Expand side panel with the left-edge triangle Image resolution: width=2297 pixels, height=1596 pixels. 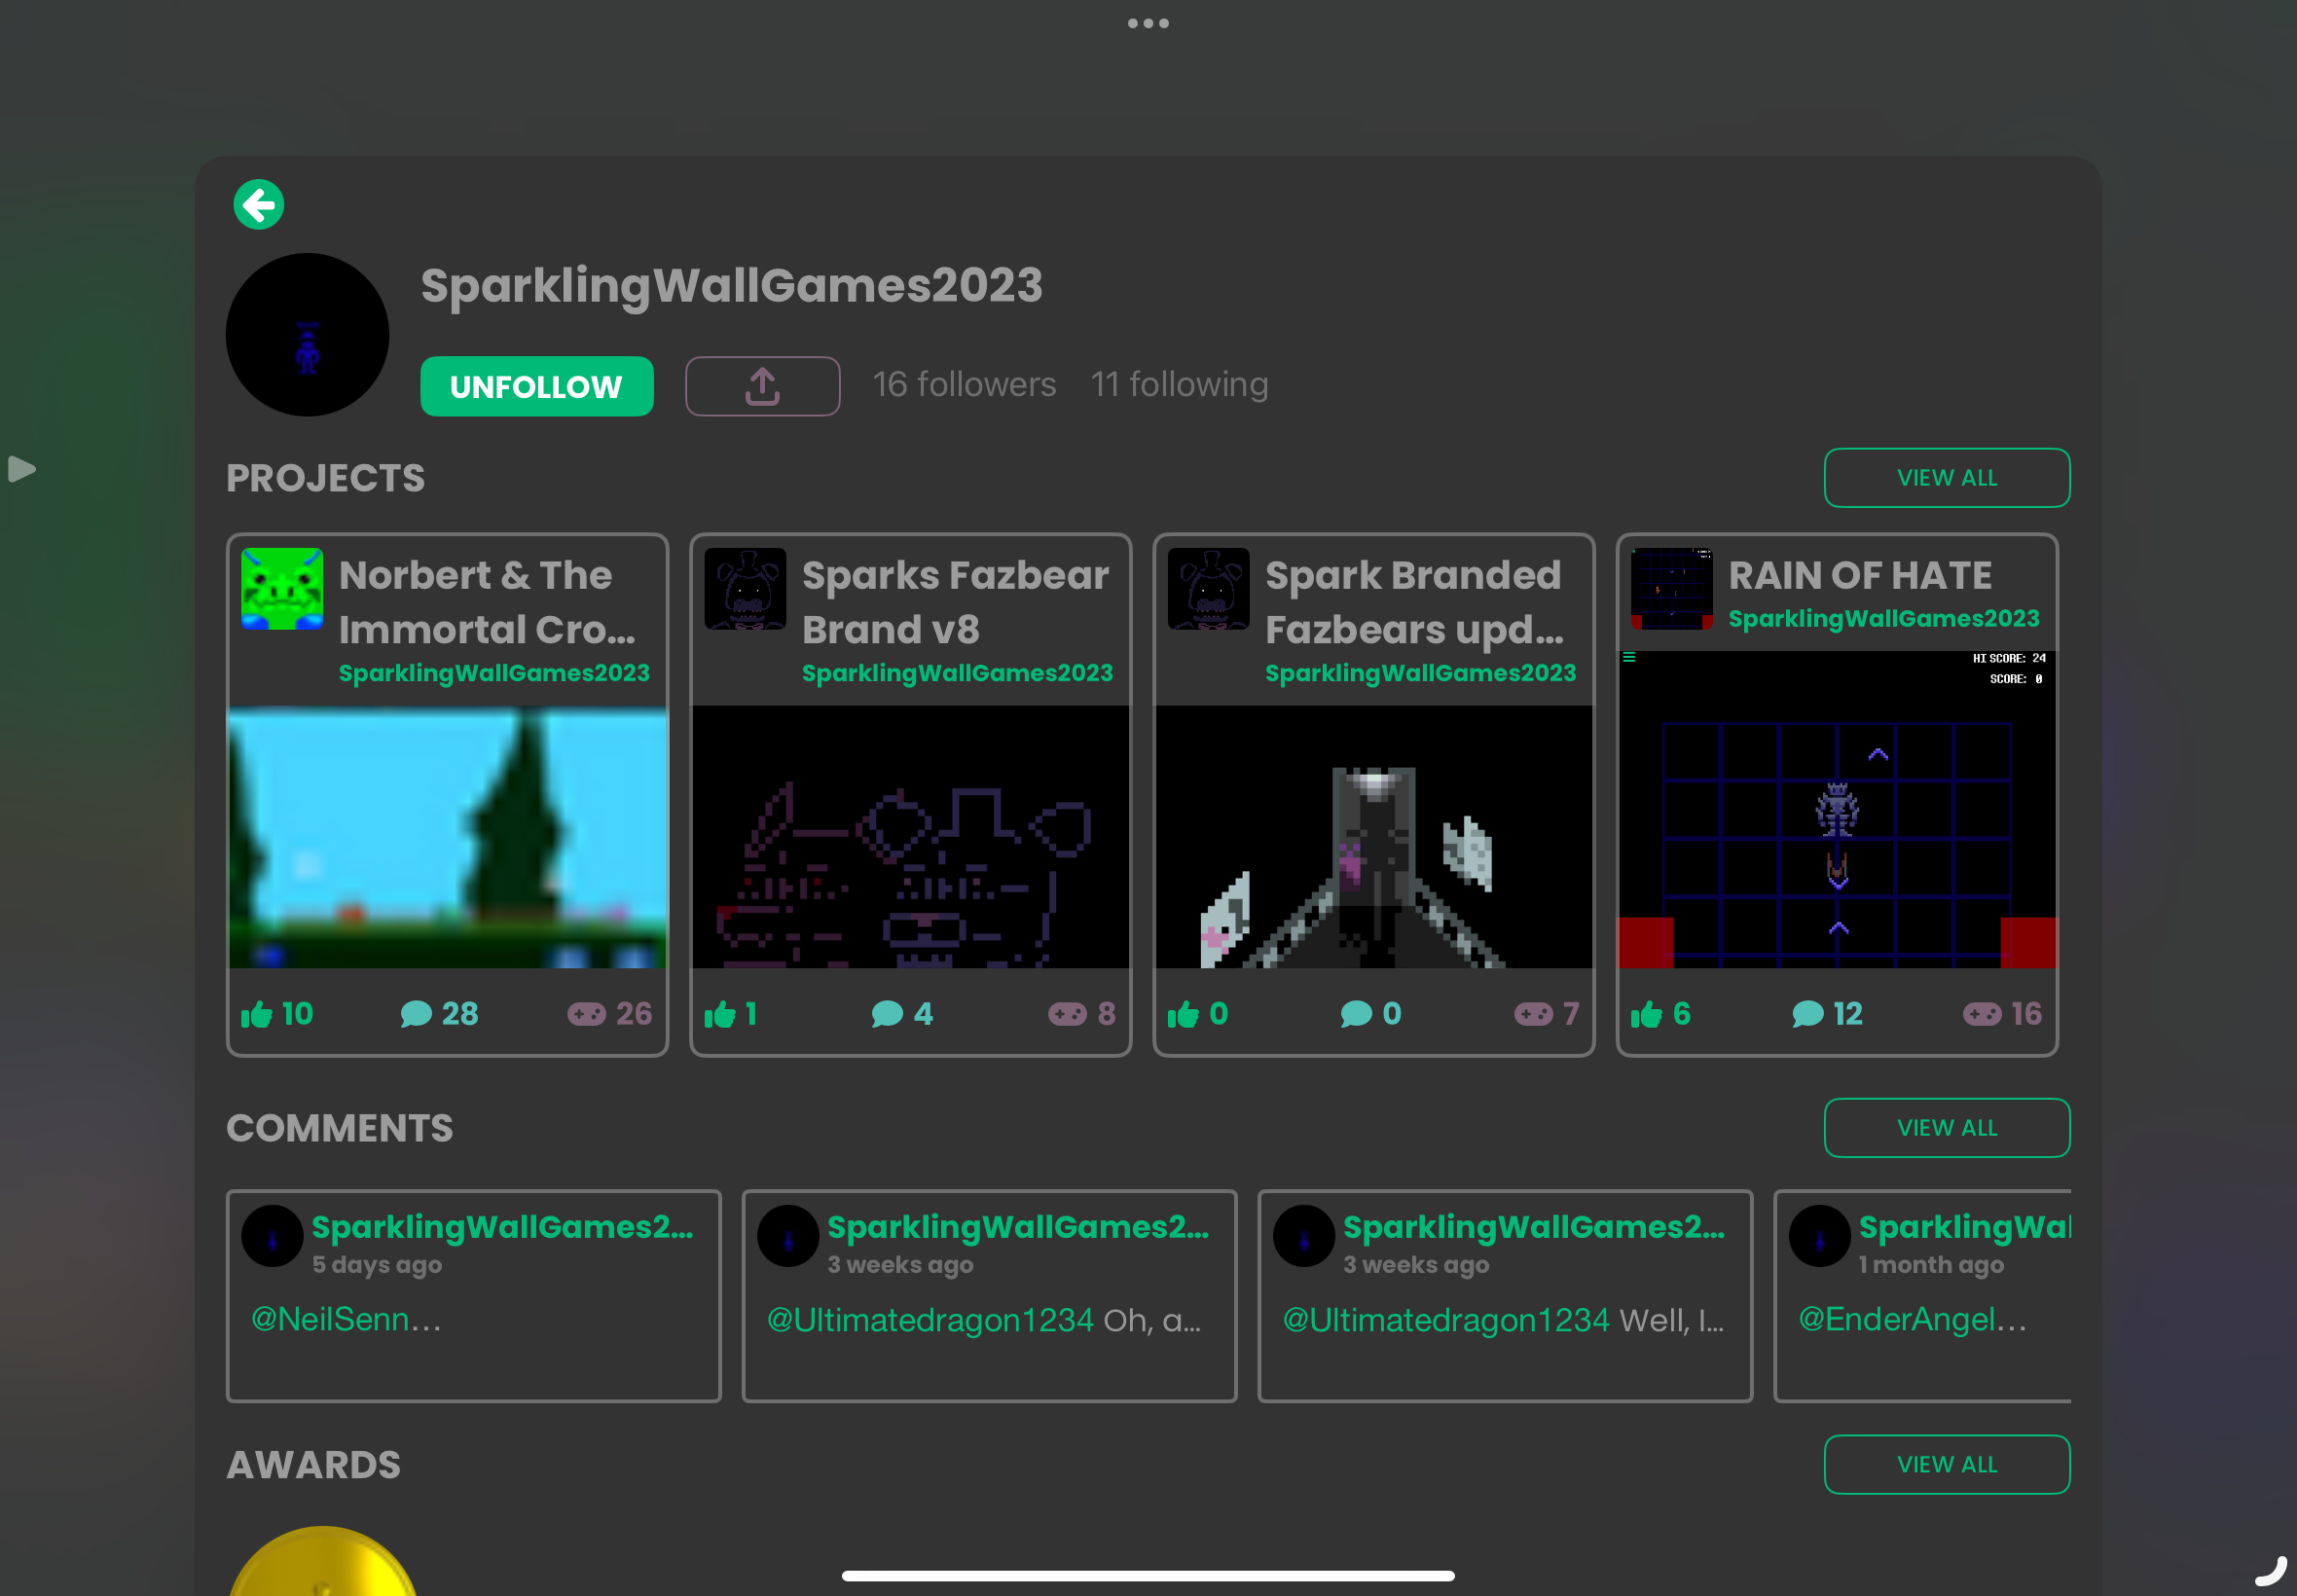21,468
